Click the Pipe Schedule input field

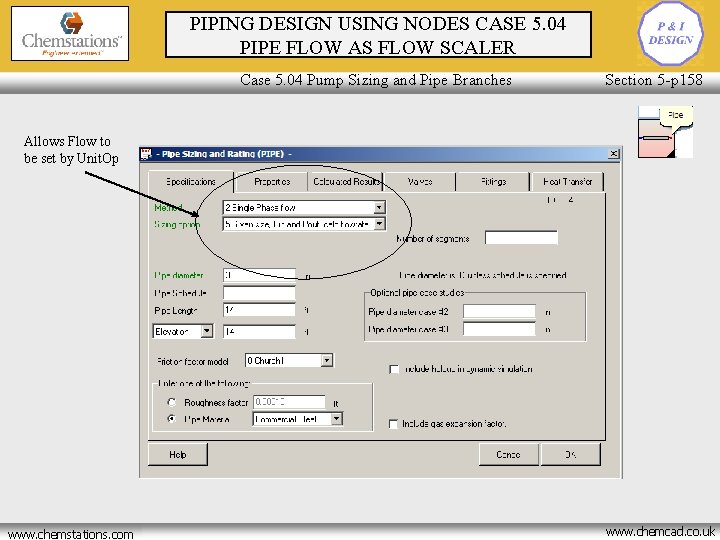point(259,293)
